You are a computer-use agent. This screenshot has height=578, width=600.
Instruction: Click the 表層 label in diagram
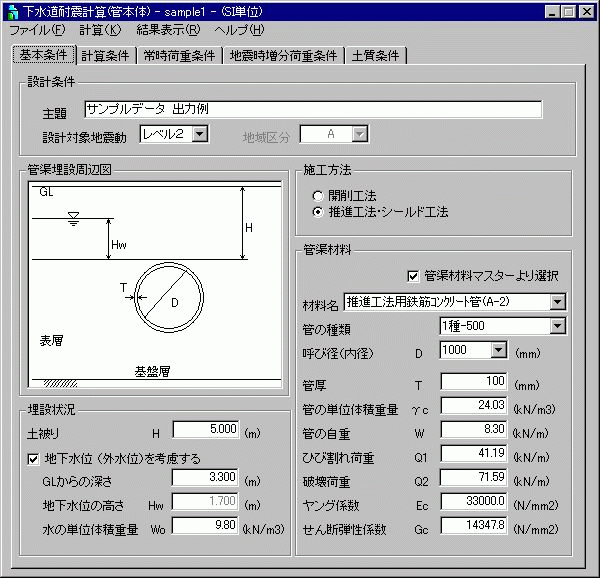tap(51, 340)
